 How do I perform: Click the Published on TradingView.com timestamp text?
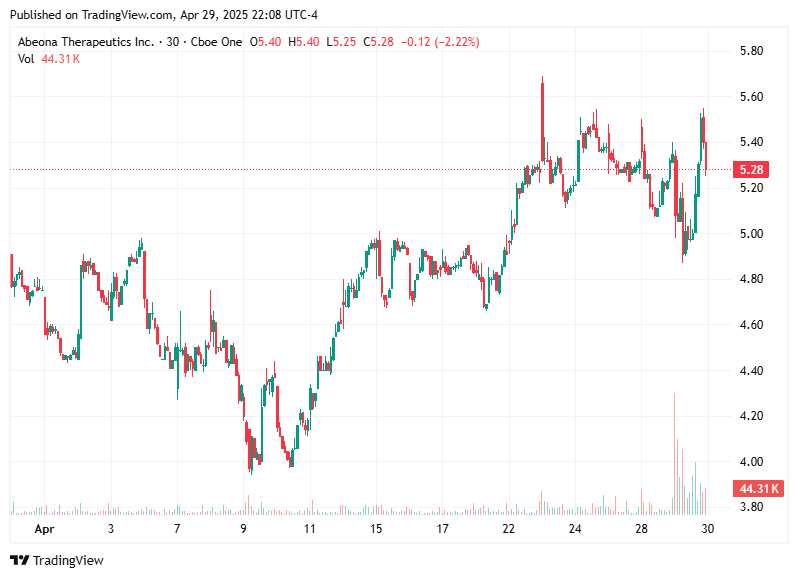click(x=164, y=15)
